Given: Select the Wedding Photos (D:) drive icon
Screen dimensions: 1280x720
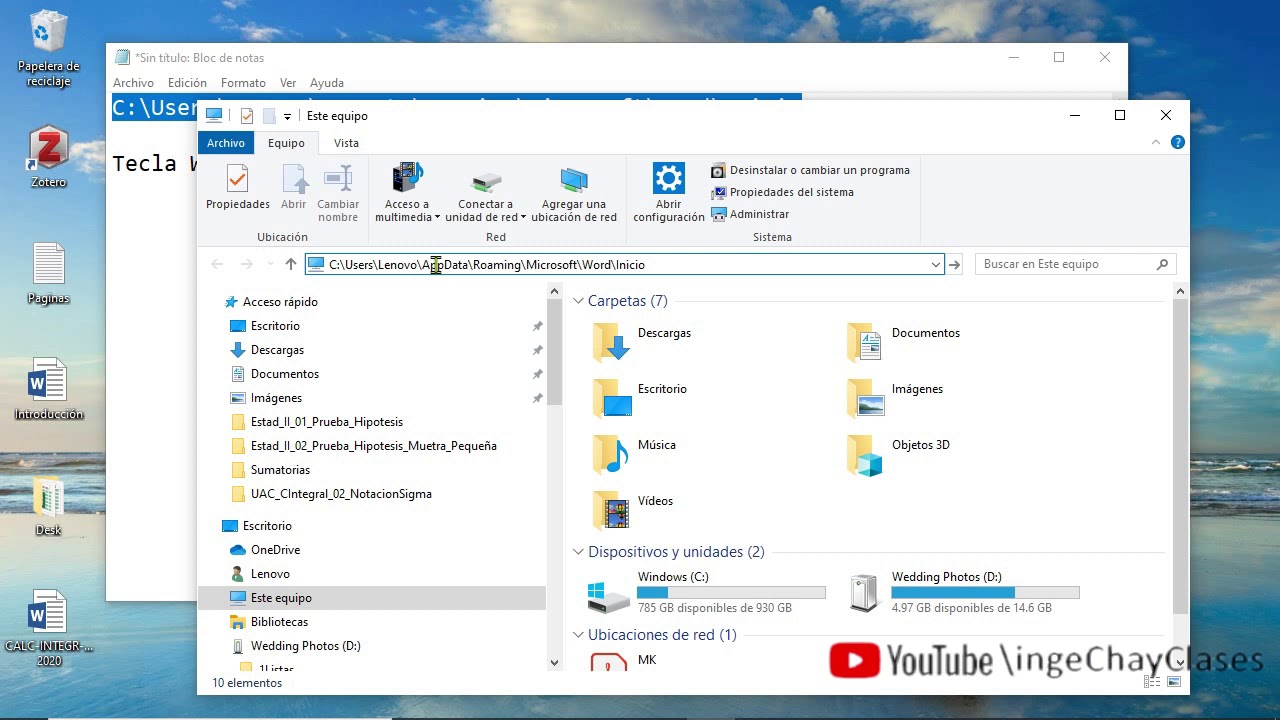Looking at the screenshot, I should [864, 592].
